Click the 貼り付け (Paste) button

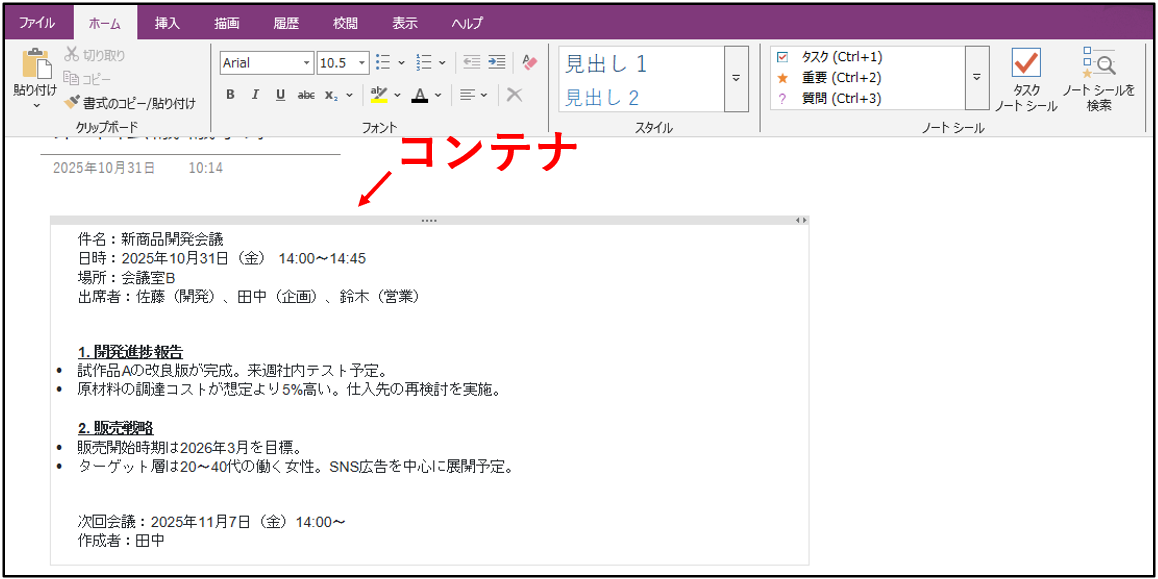pos(36,70)
